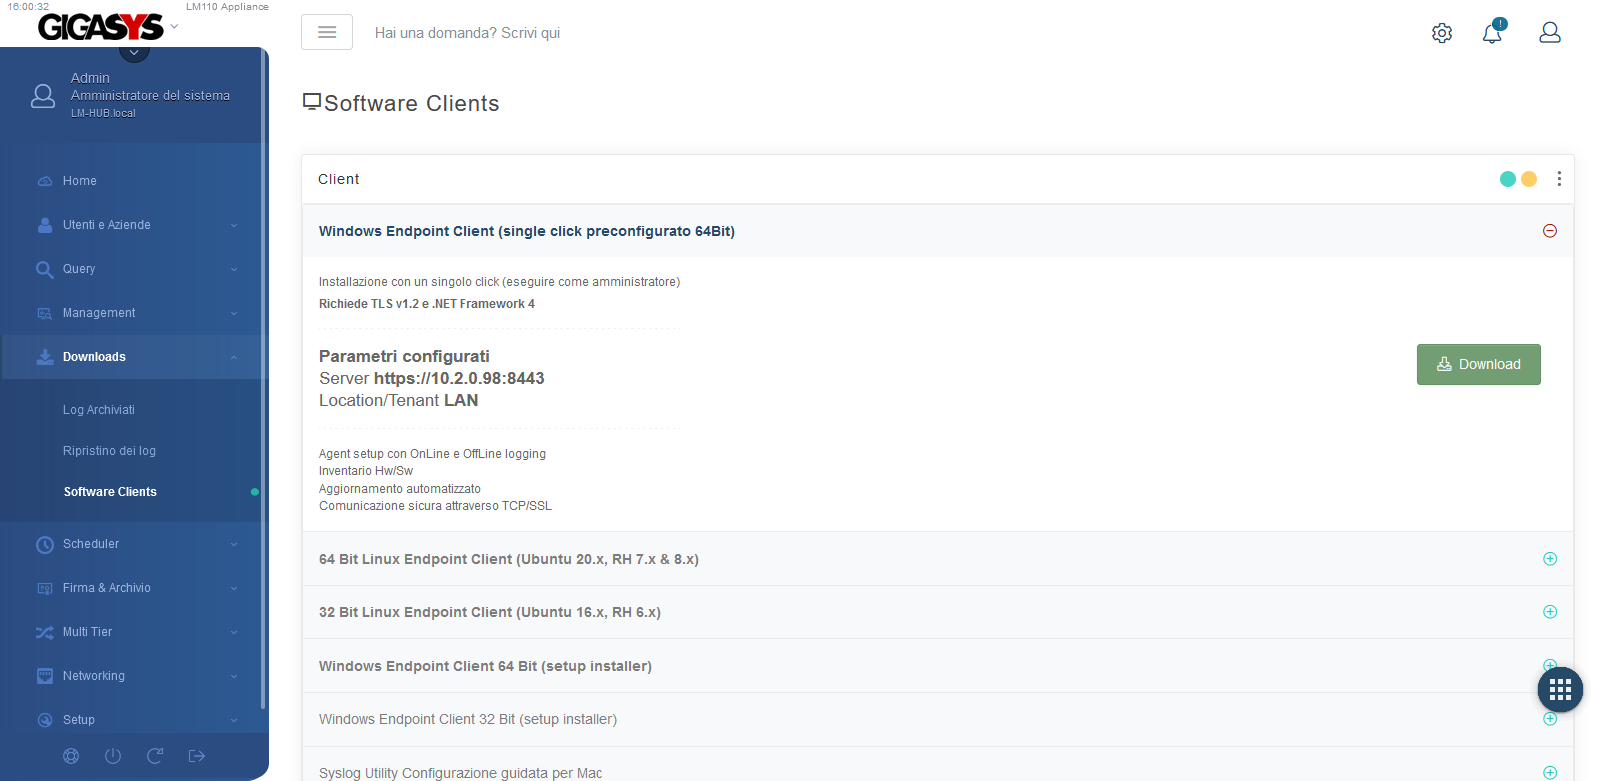1607x781 pixels.
Task: Click the 'Location/Tenant LAN' text
Action: coord(398,400)
